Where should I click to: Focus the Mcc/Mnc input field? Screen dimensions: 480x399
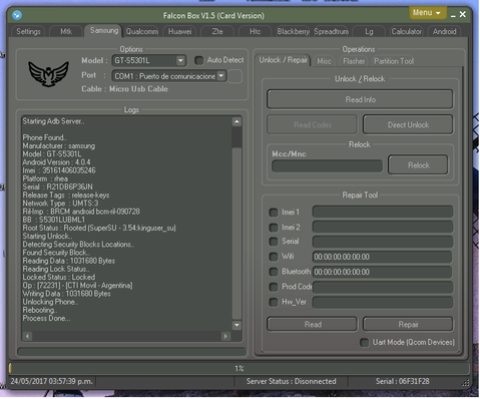(x=327, y=166)
